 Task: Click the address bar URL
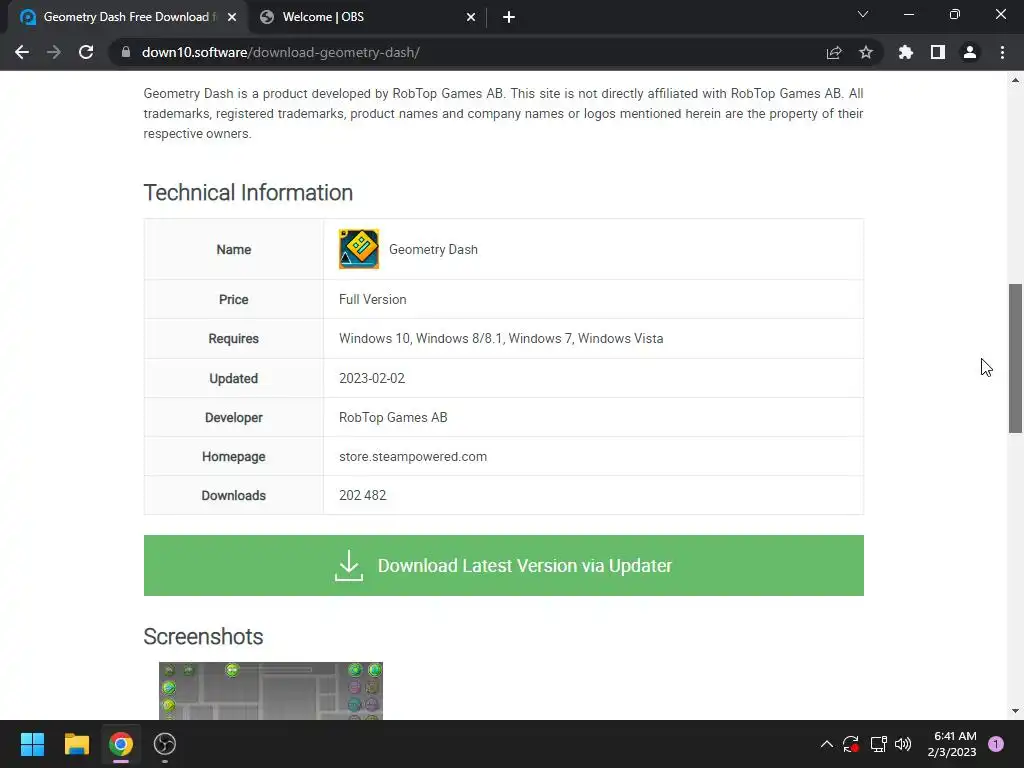[x=281, y=52]
